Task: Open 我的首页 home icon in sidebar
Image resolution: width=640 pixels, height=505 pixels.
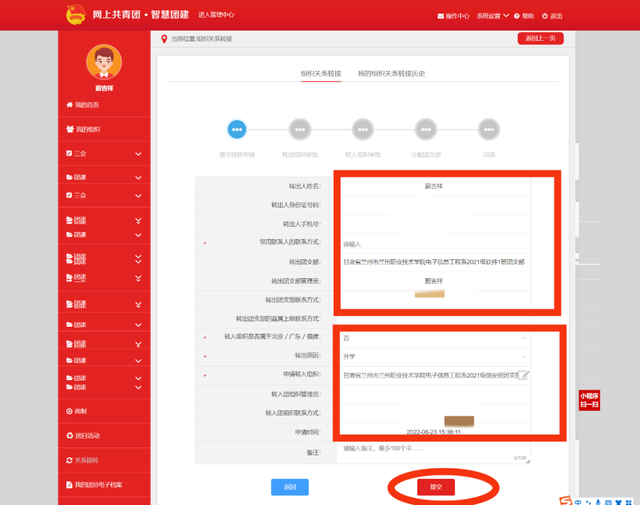Action: point(69,105)
